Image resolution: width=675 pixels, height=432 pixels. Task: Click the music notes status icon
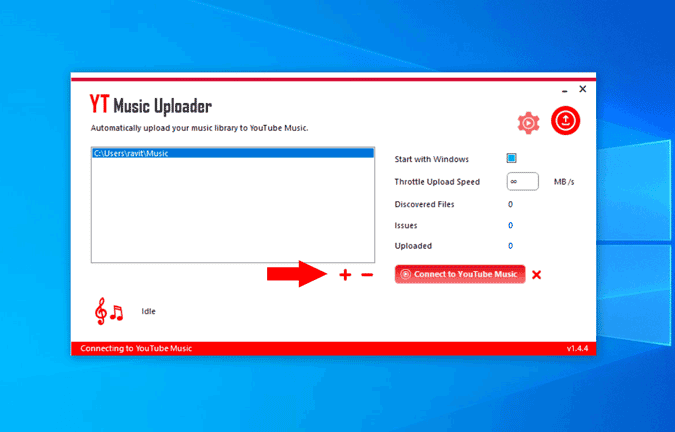pos(109,311)
